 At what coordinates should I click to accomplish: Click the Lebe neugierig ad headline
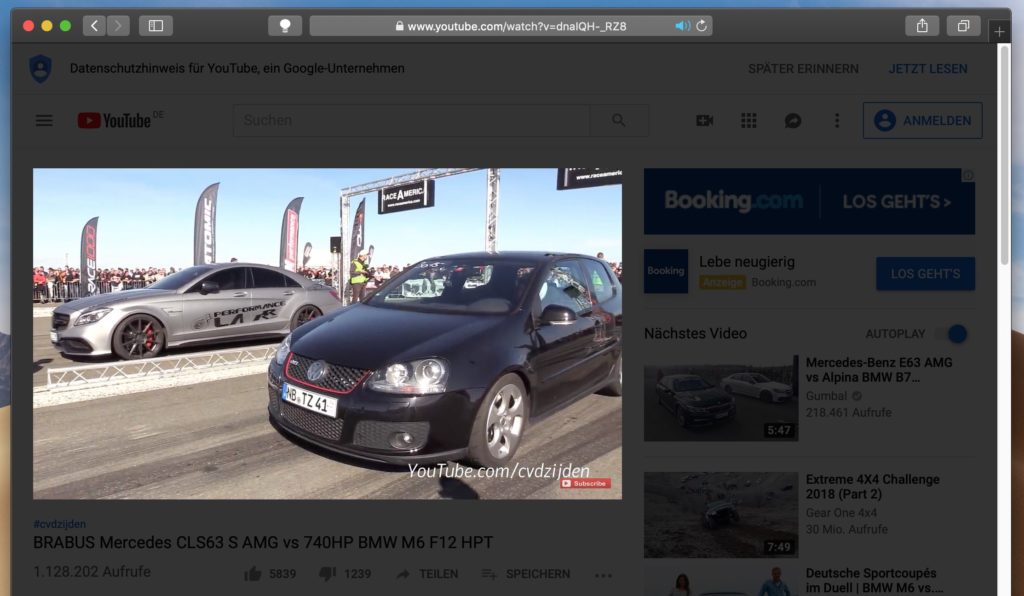coord(747,262)
